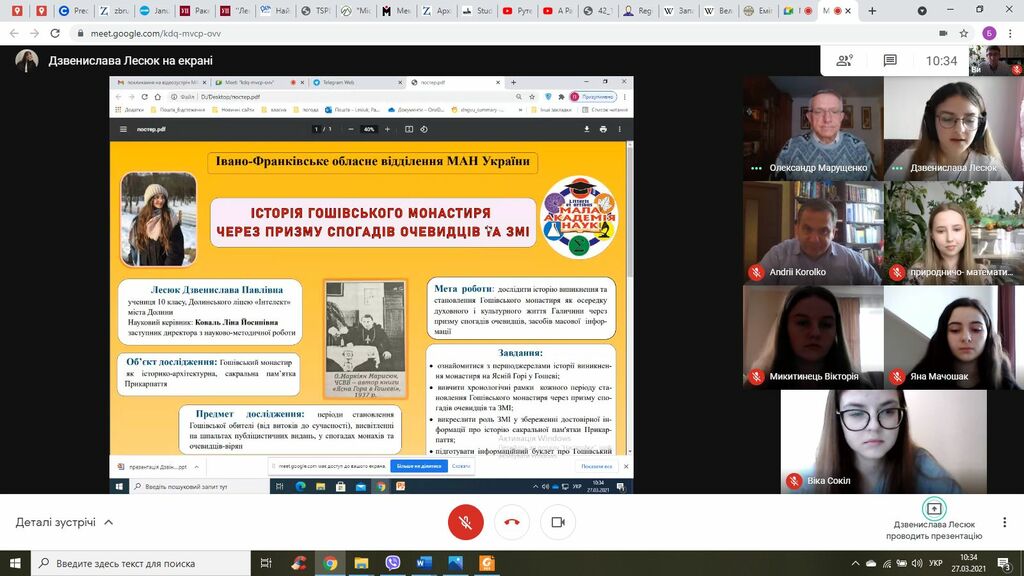Leave the call with the hang-up button
Viewport: 1024px width, 576px height.
(x=512, y=522)
